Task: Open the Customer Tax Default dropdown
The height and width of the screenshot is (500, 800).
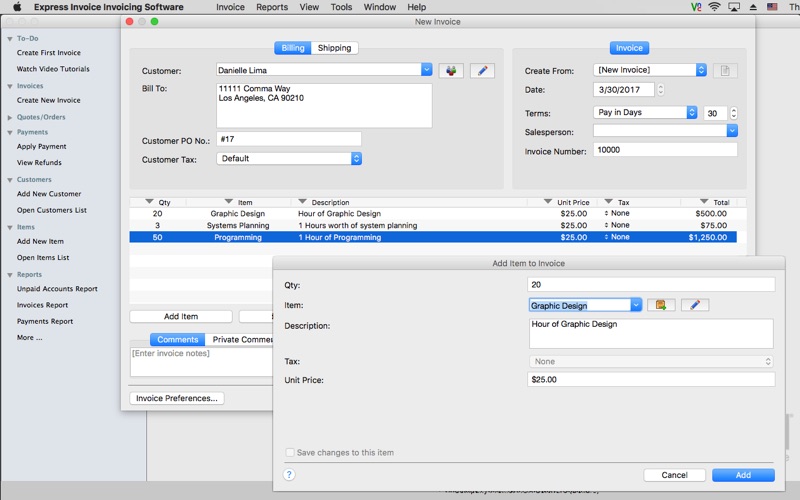Action: click(356, 158)
